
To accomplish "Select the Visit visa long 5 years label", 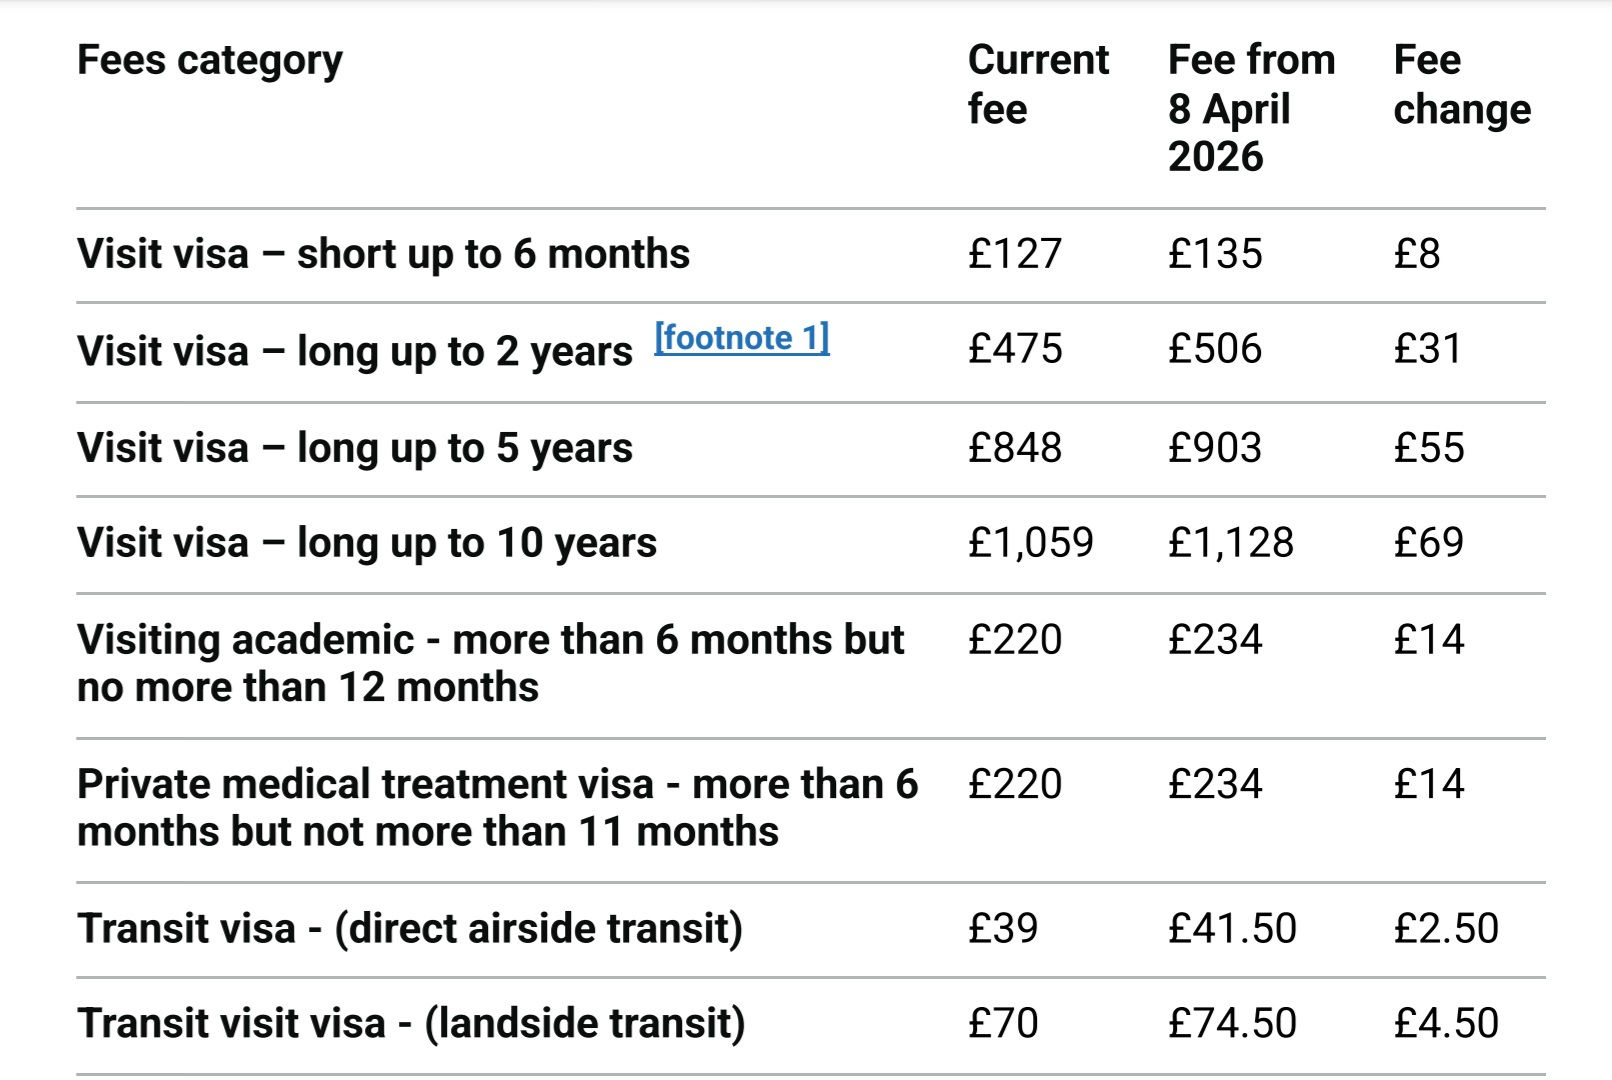I will tap(355, 448).
